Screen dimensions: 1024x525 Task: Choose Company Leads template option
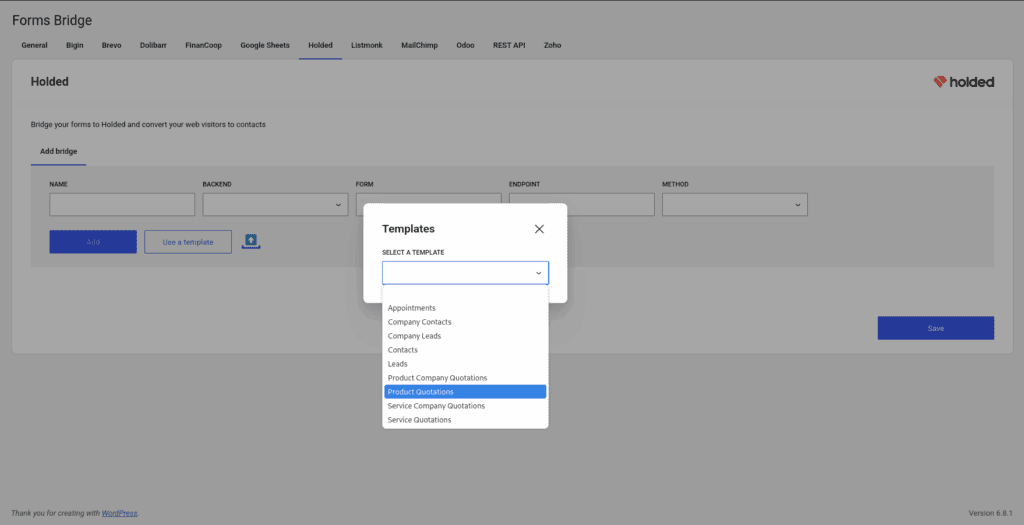coord(465,336)
